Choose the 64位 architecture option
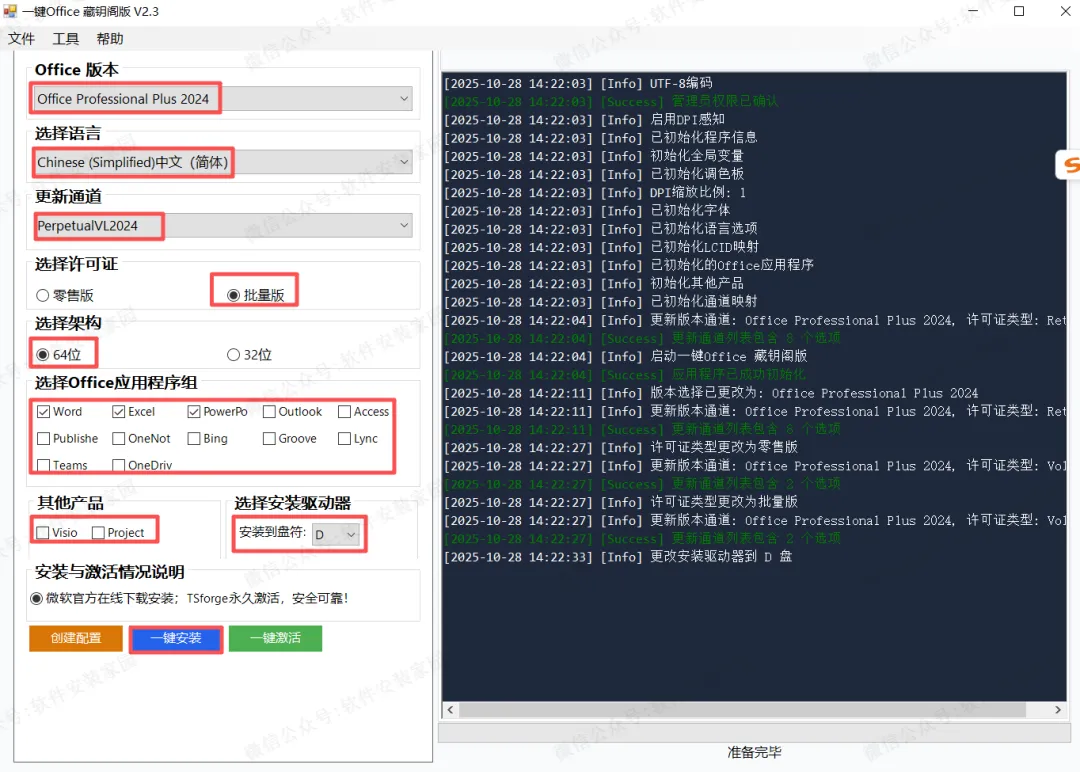The image size is (1080, 772). pyautogui.click(x=59, y=355)
